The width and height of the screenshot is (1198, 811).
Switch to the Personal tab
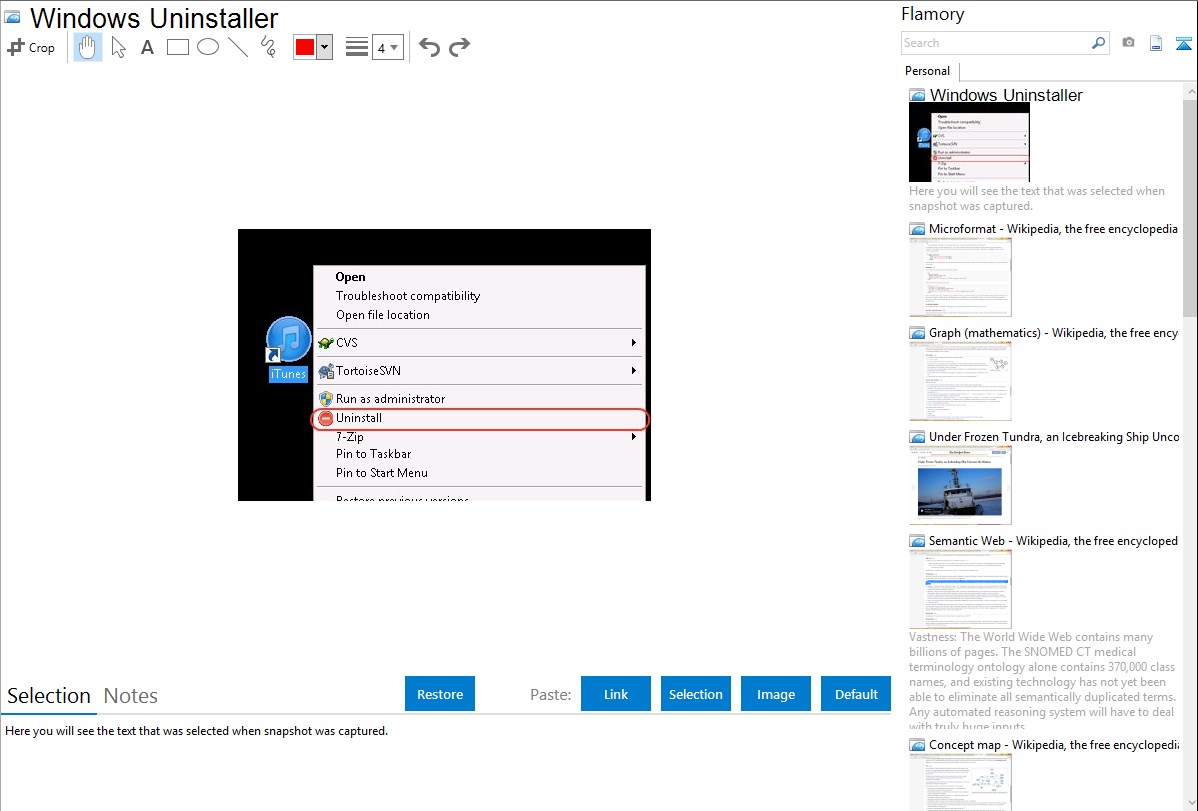point(928,71)
